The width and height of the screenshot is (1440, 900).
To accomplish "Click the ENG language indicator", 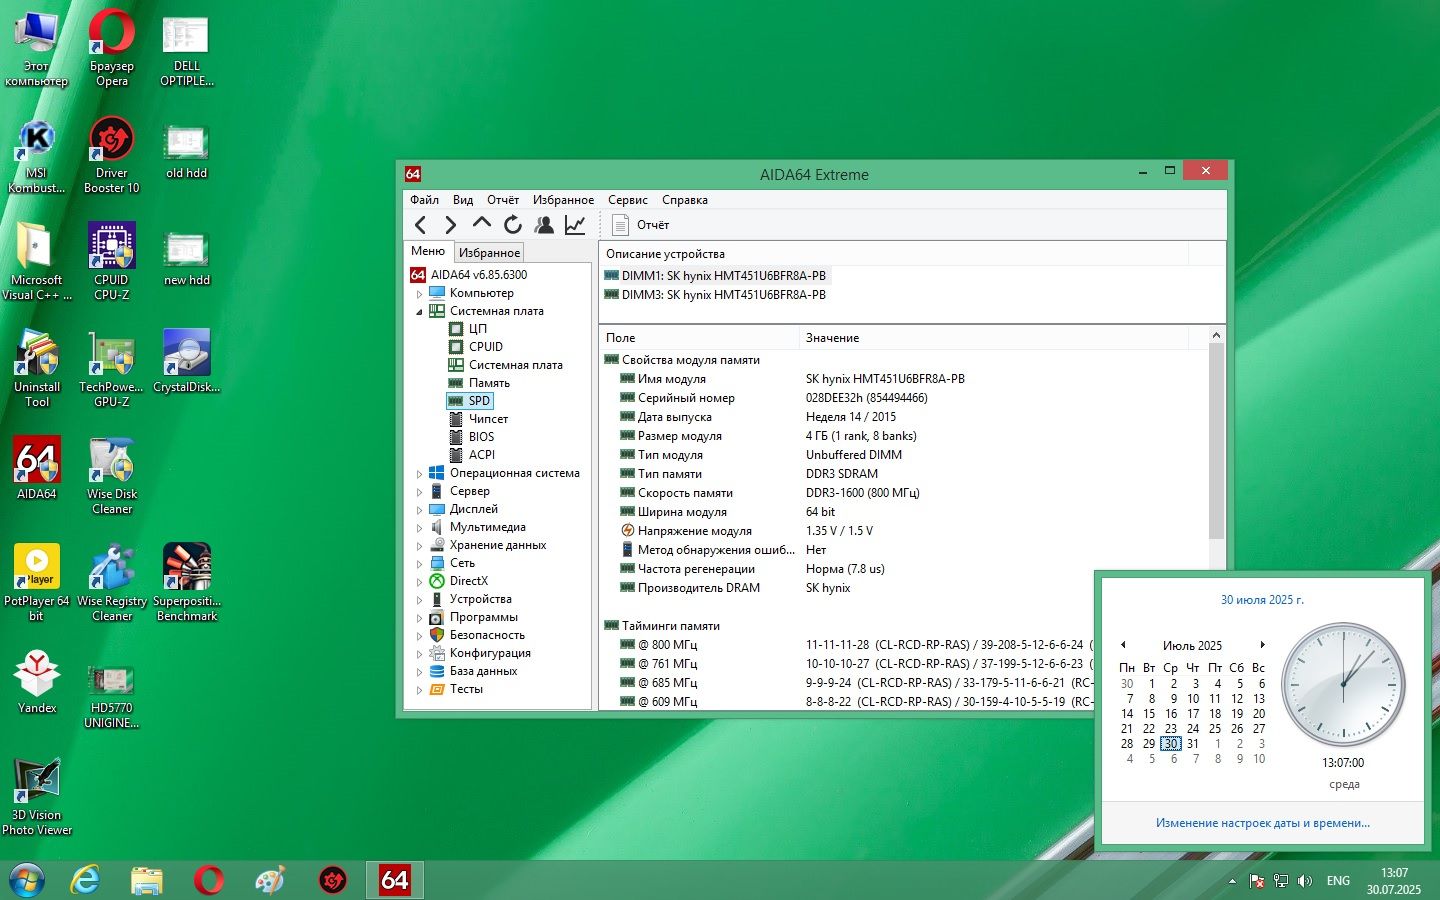I will click(x=1338, y=881).
